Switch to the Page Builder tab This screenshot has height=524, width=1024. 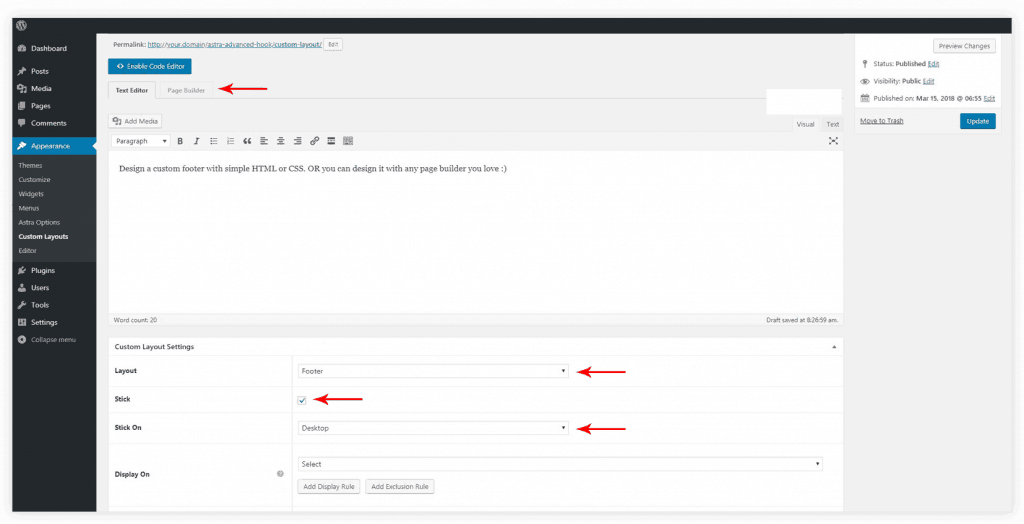coord(186,90)
